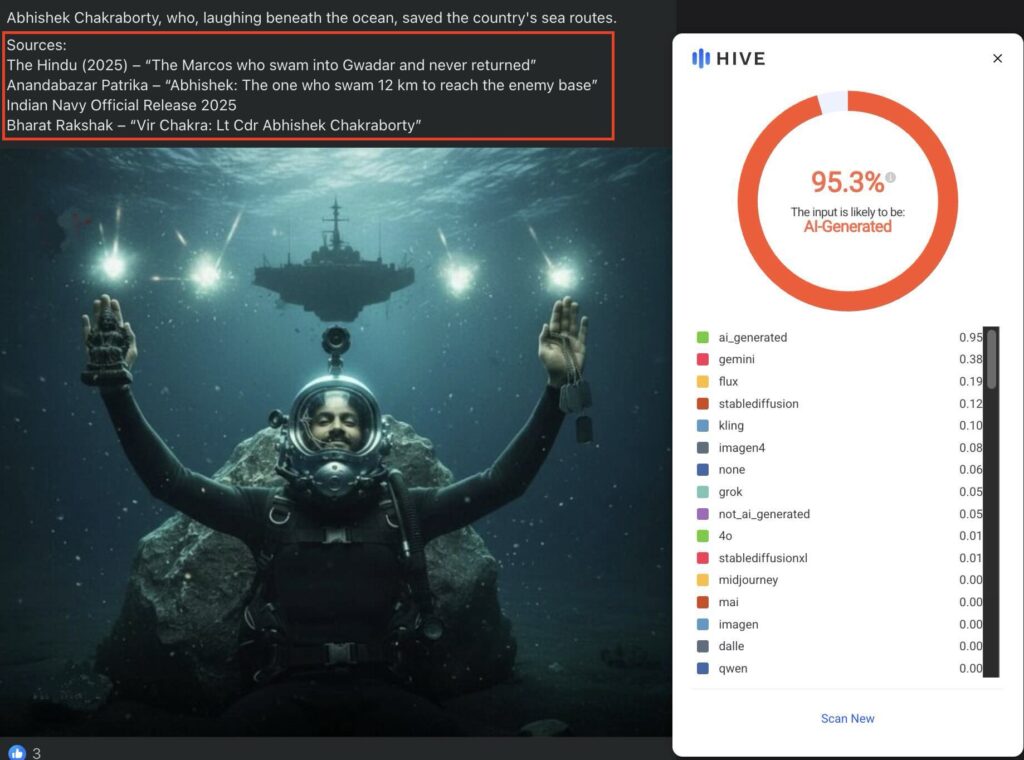1024x760 pixels.
Task: Select the stablediffusion result row
Action: [839, 404]
